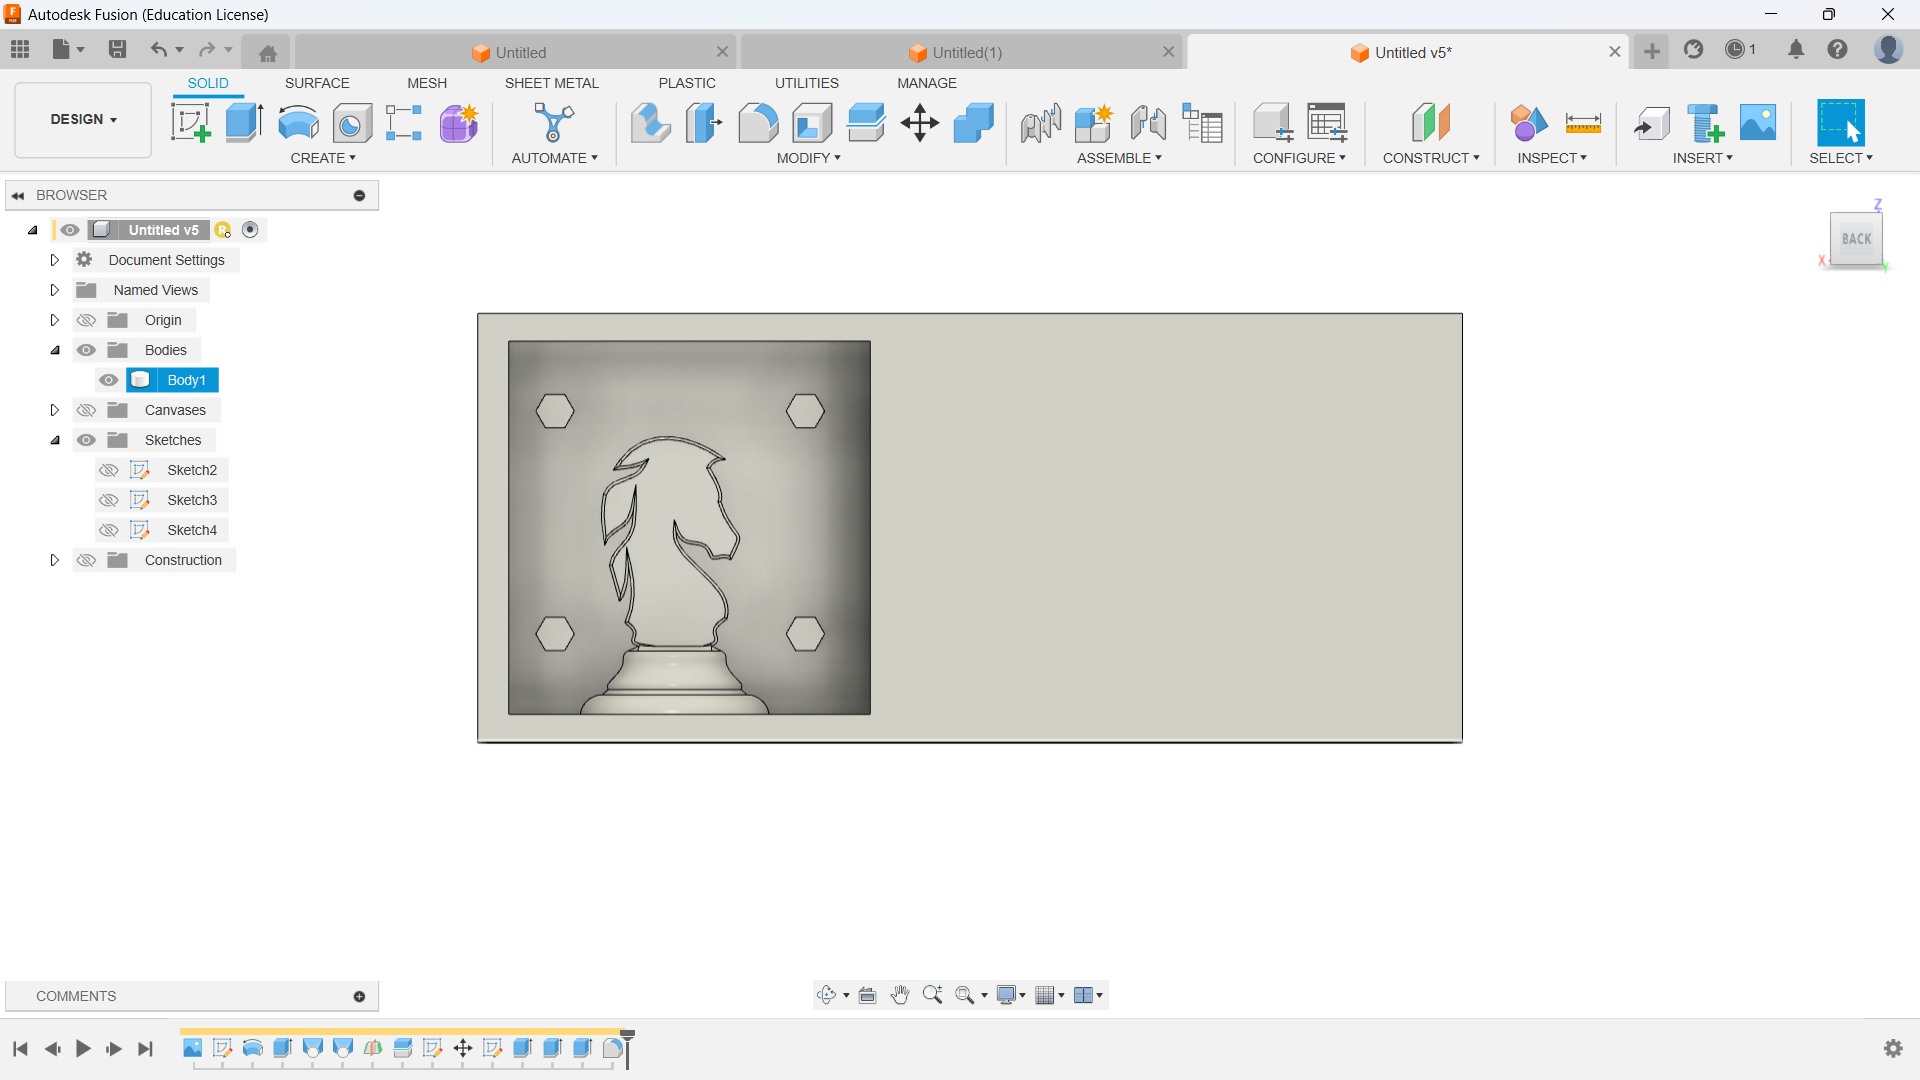Click the Insert Canvas image icon
This screenshot has height=1080, width=1920.
(x=1758, y=123)
